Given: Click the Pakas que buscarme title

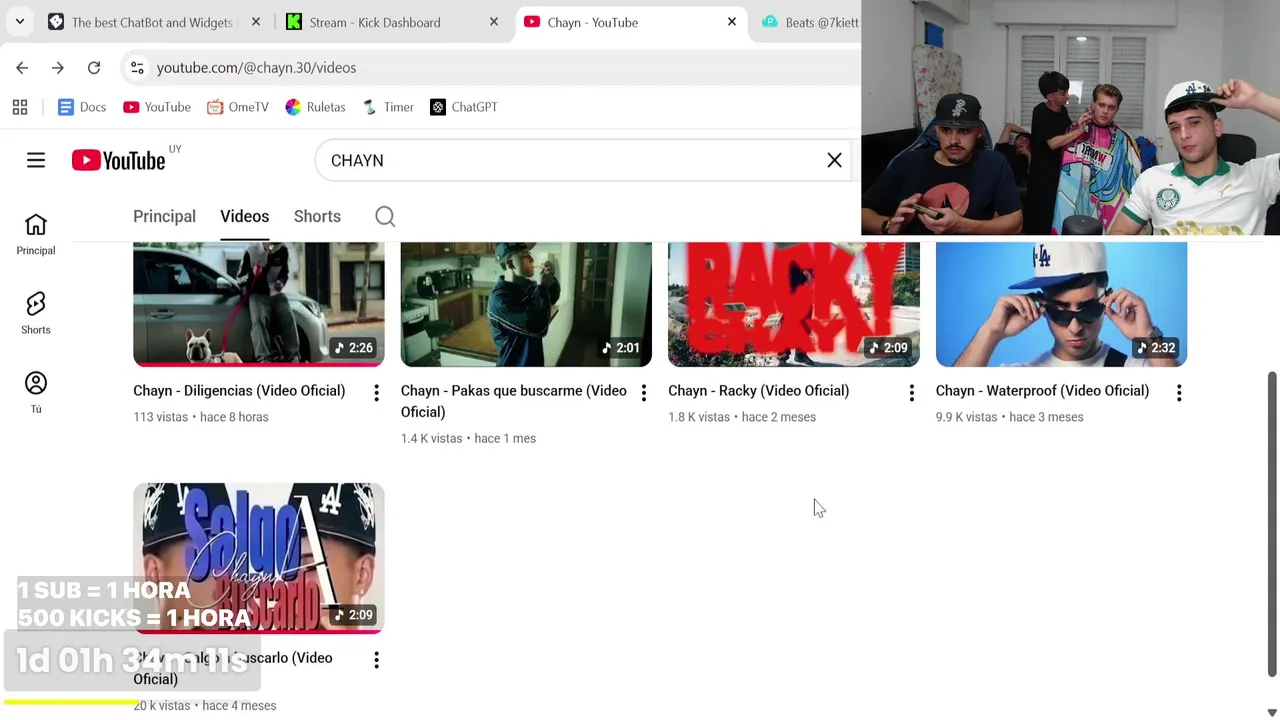Looking at the screenshot, I should (513, 401).
